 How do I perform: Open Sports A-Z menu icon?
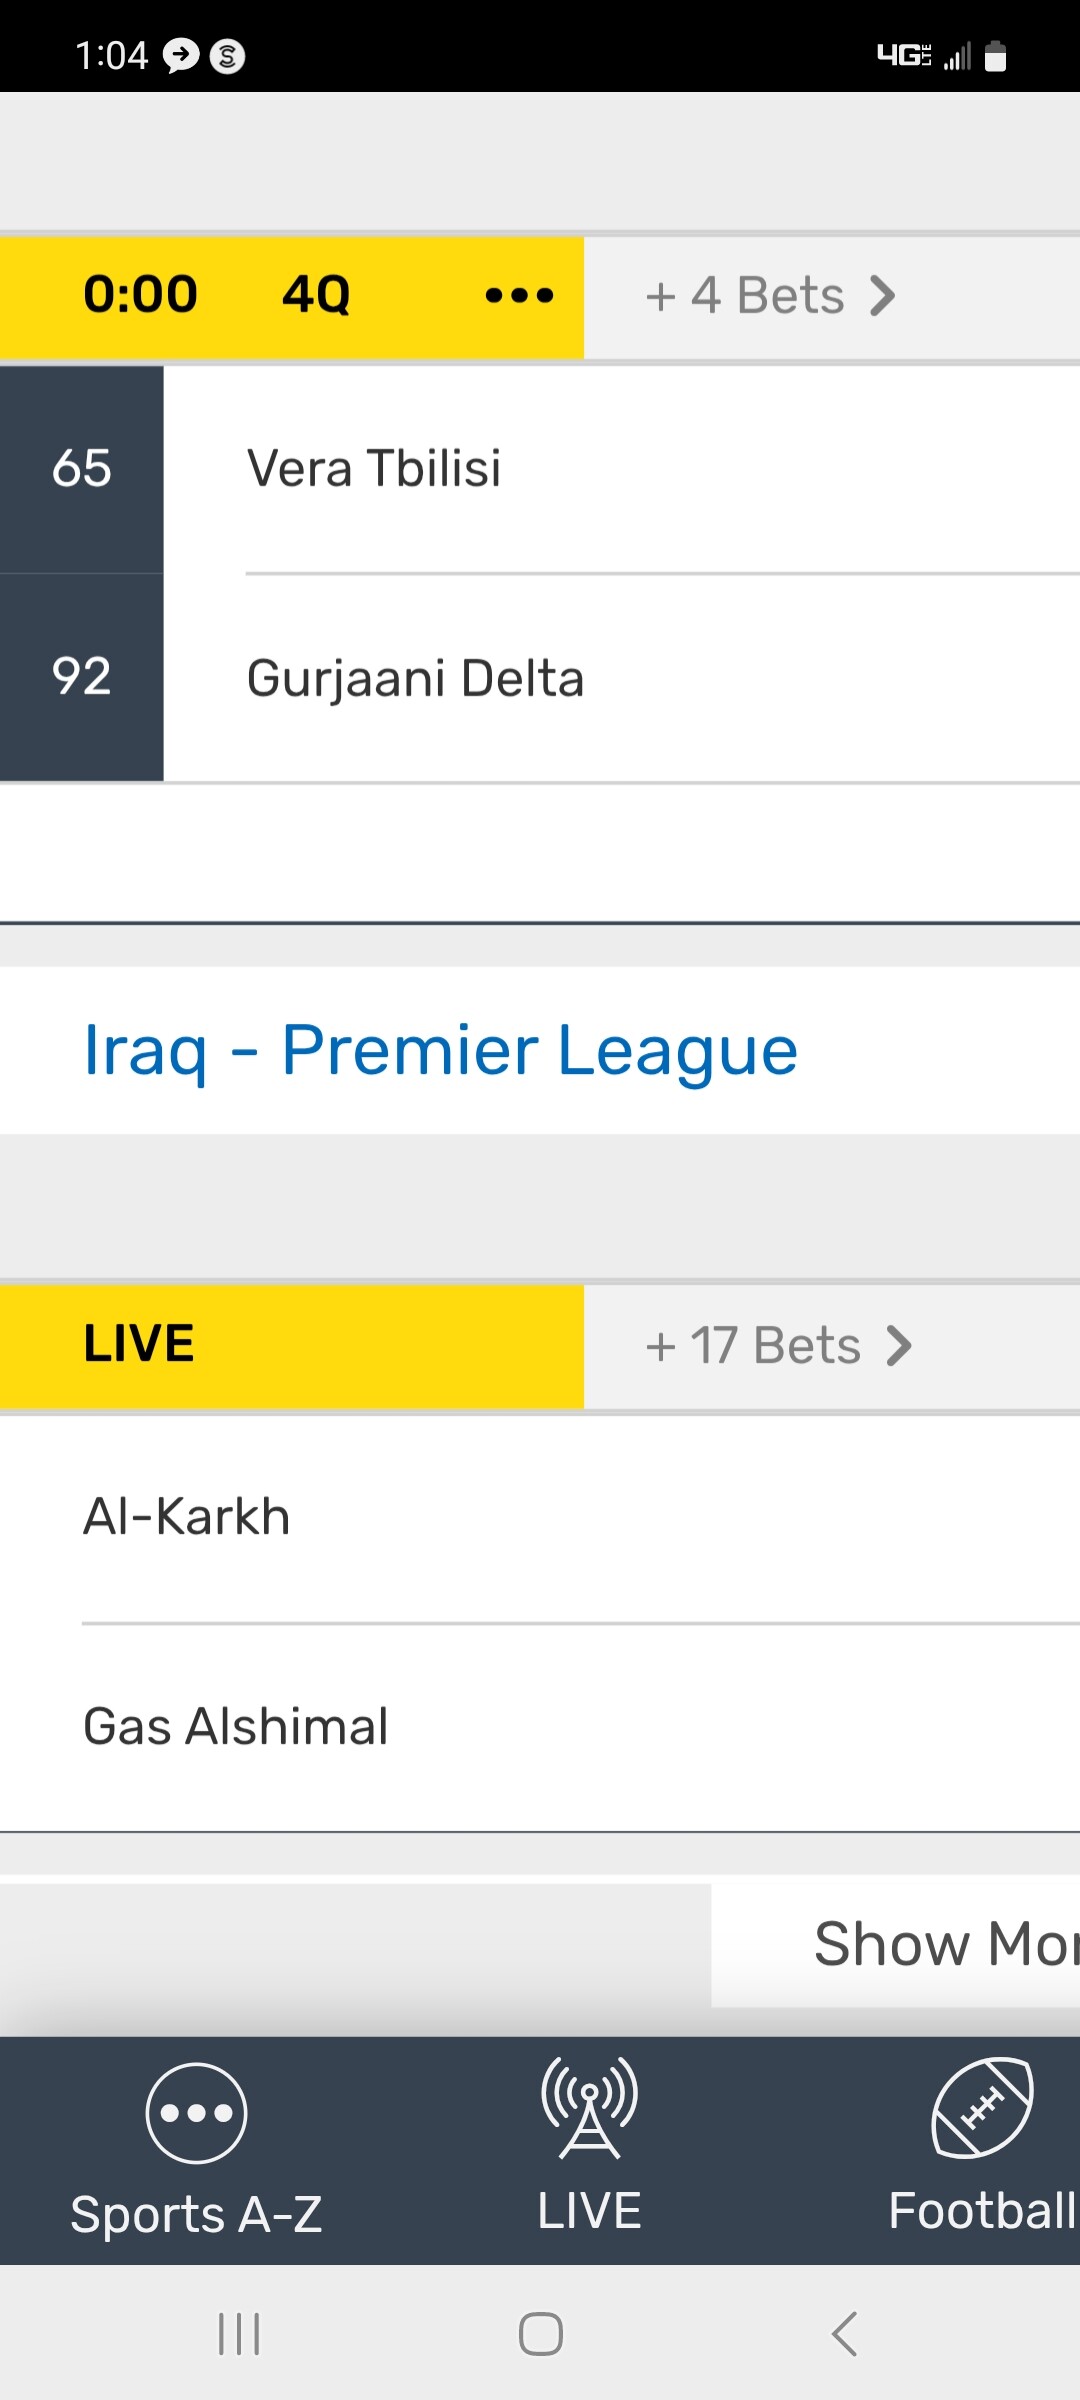click(196, 2112)
